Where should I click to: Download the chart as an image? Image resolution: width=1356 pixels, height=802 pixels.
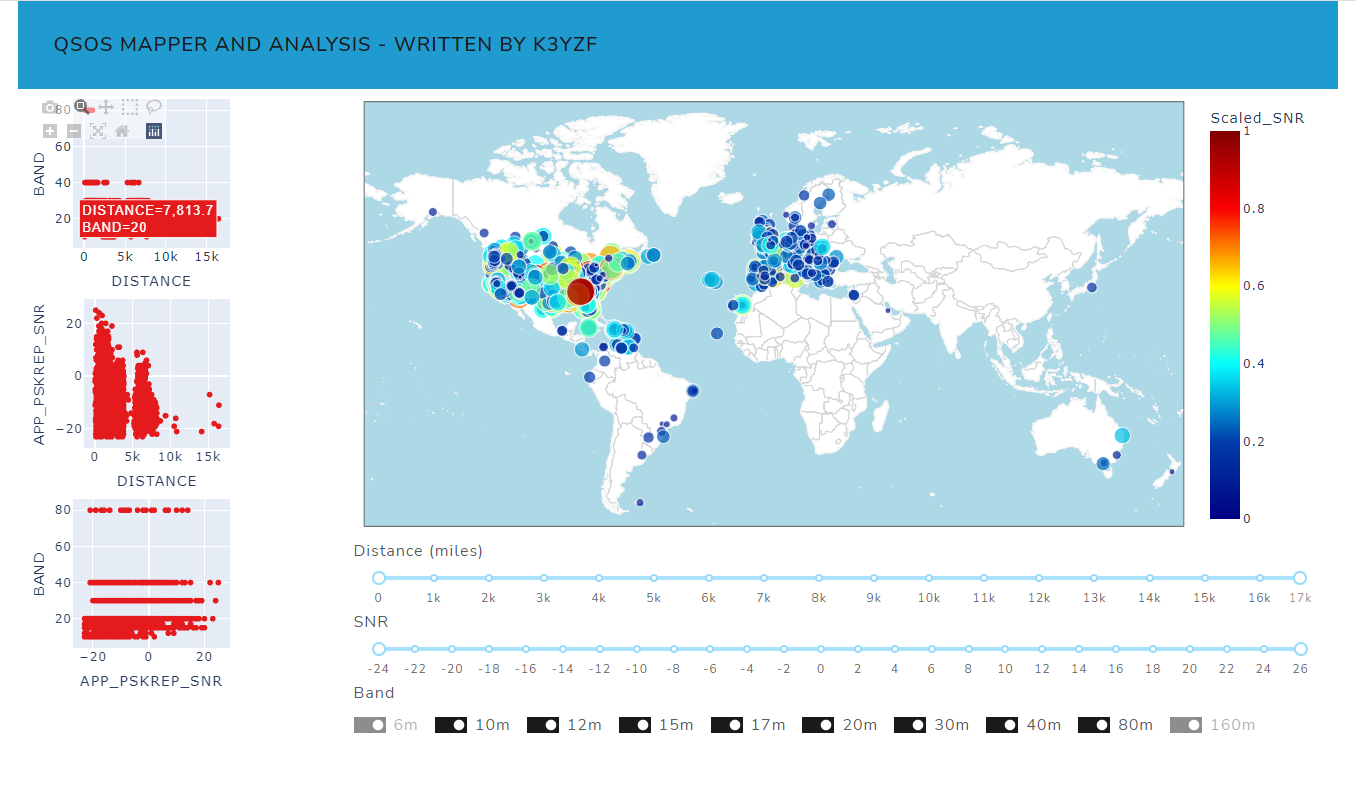pos(49,107)
